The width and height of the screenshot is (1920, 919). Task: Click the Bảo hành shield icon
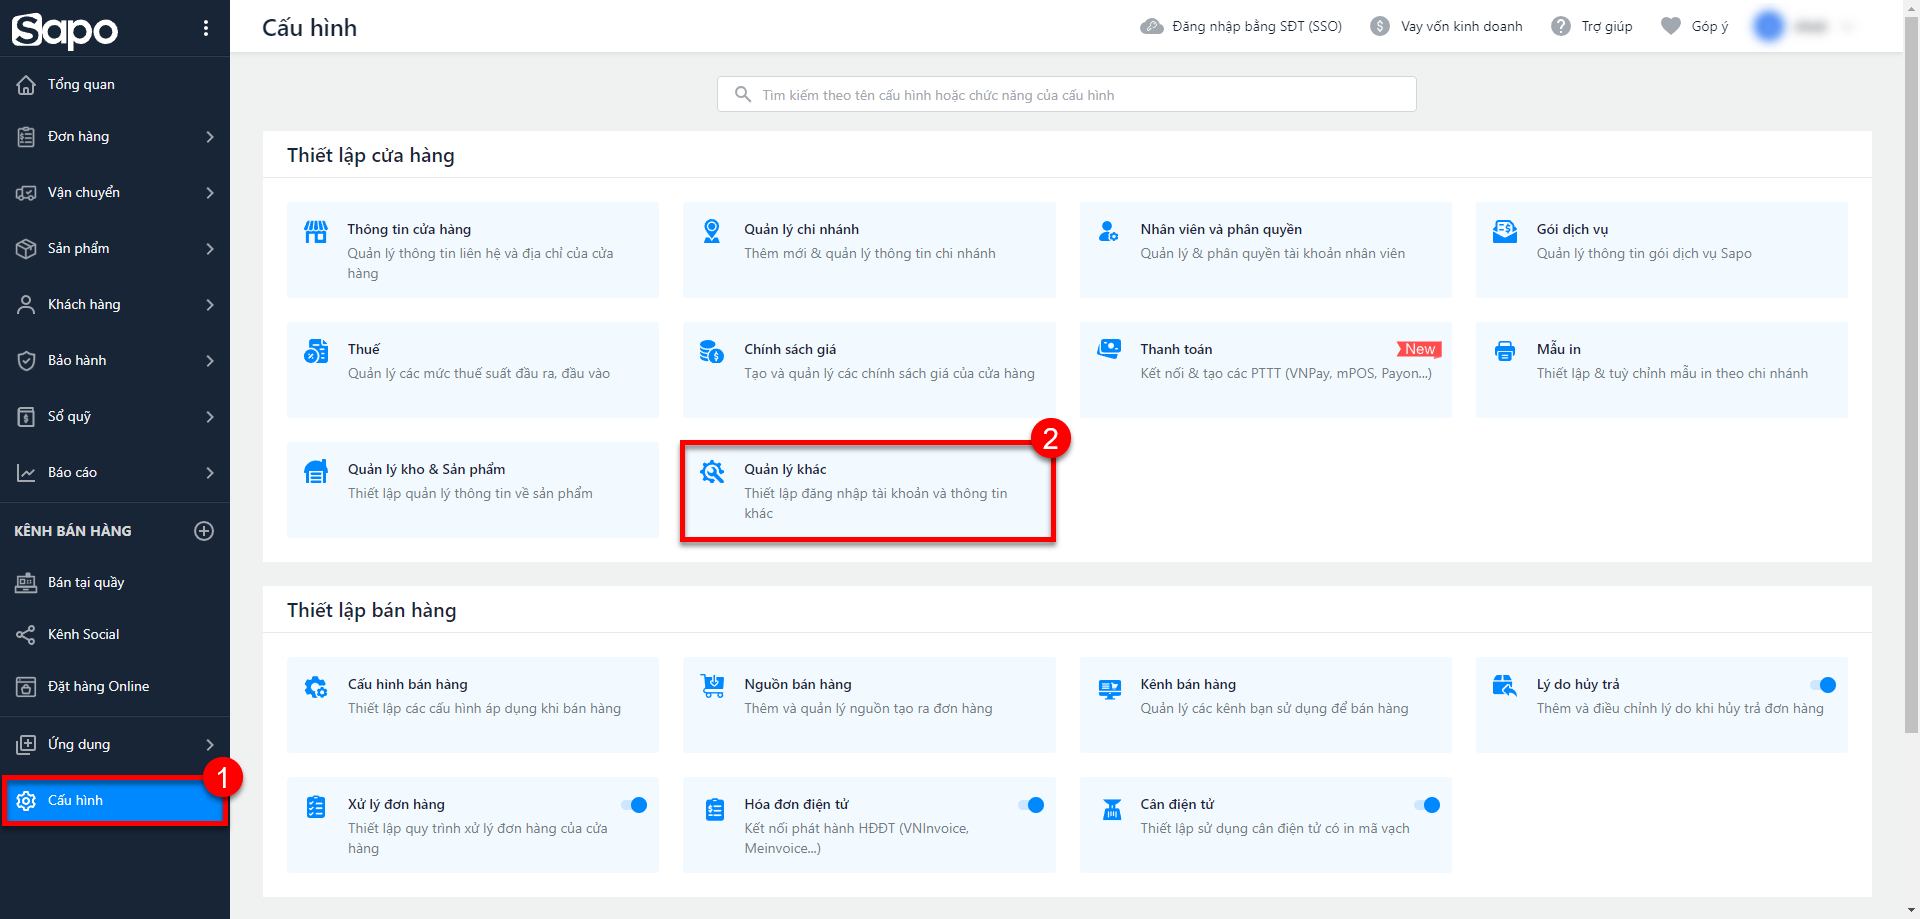coord(26,361)
